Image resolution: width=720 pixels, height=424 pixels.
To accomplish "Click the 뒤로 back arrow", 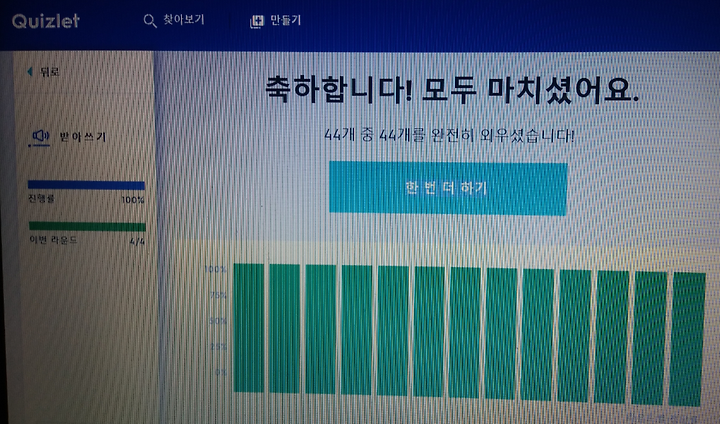I will tap(30, 72).
